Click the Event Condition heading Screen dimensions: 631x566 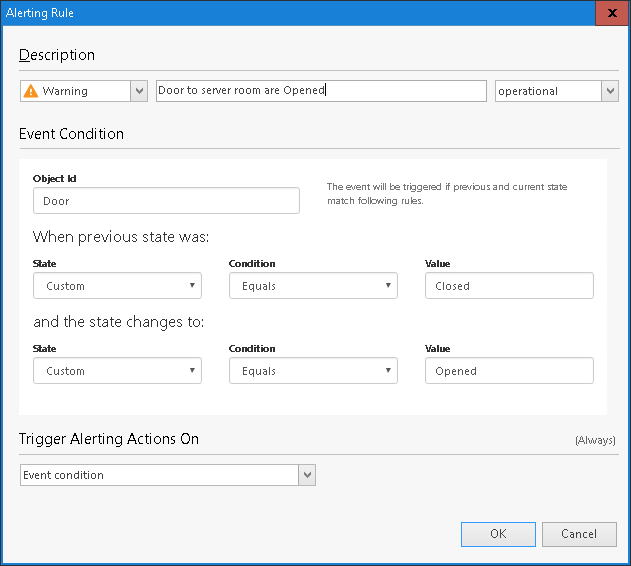click(71, 134)
